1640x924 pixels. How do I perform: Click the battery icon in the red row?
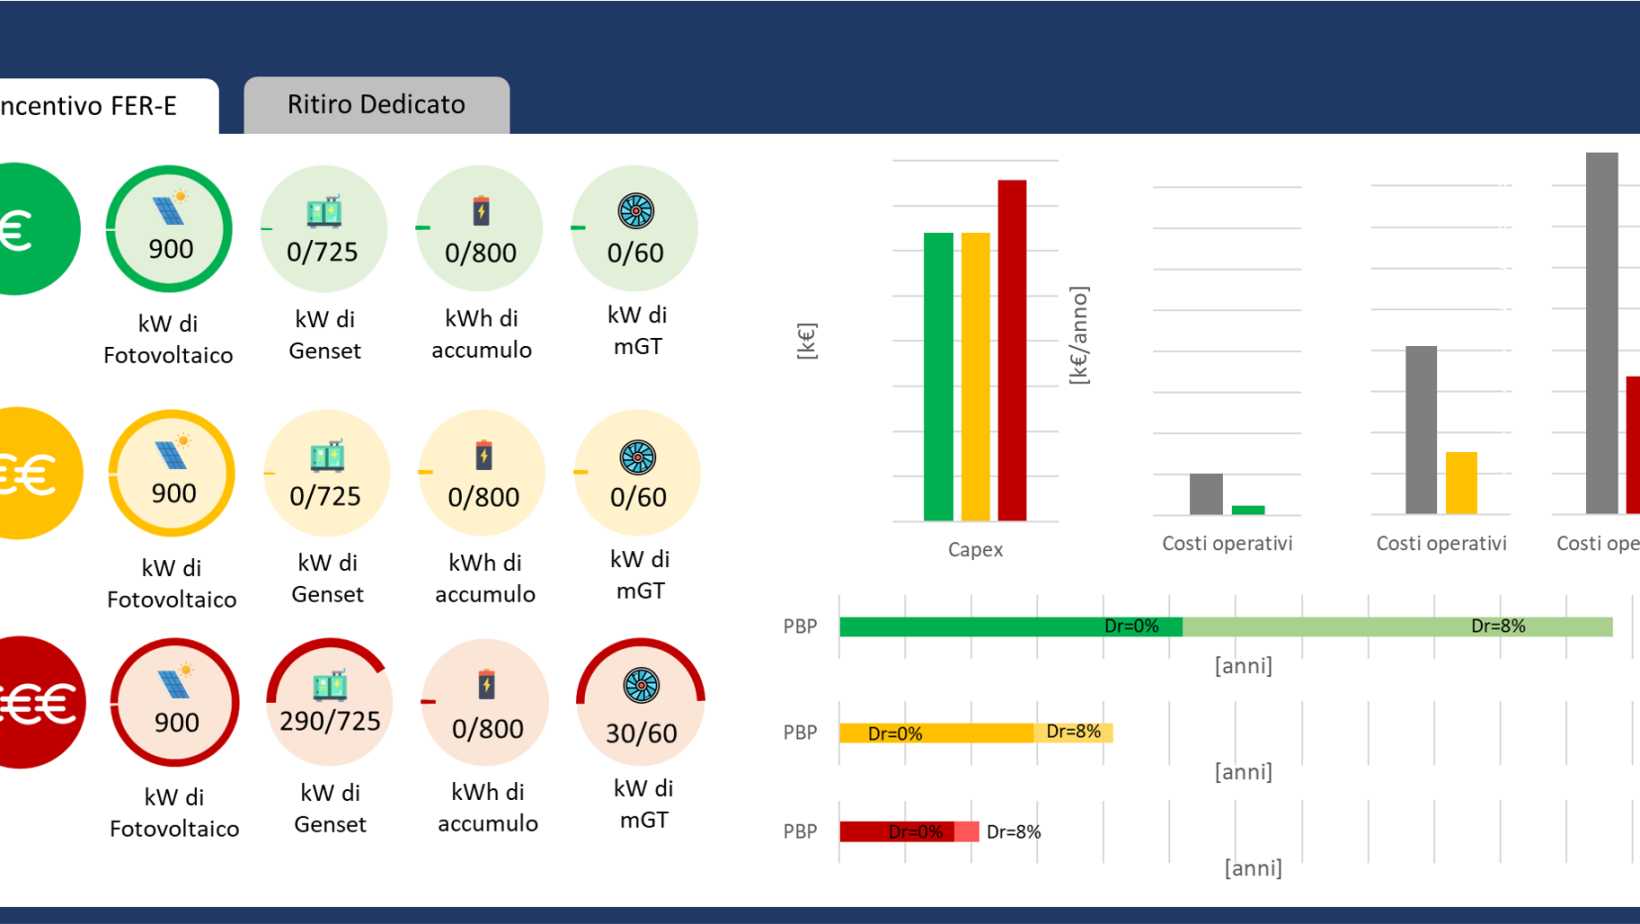487,685
